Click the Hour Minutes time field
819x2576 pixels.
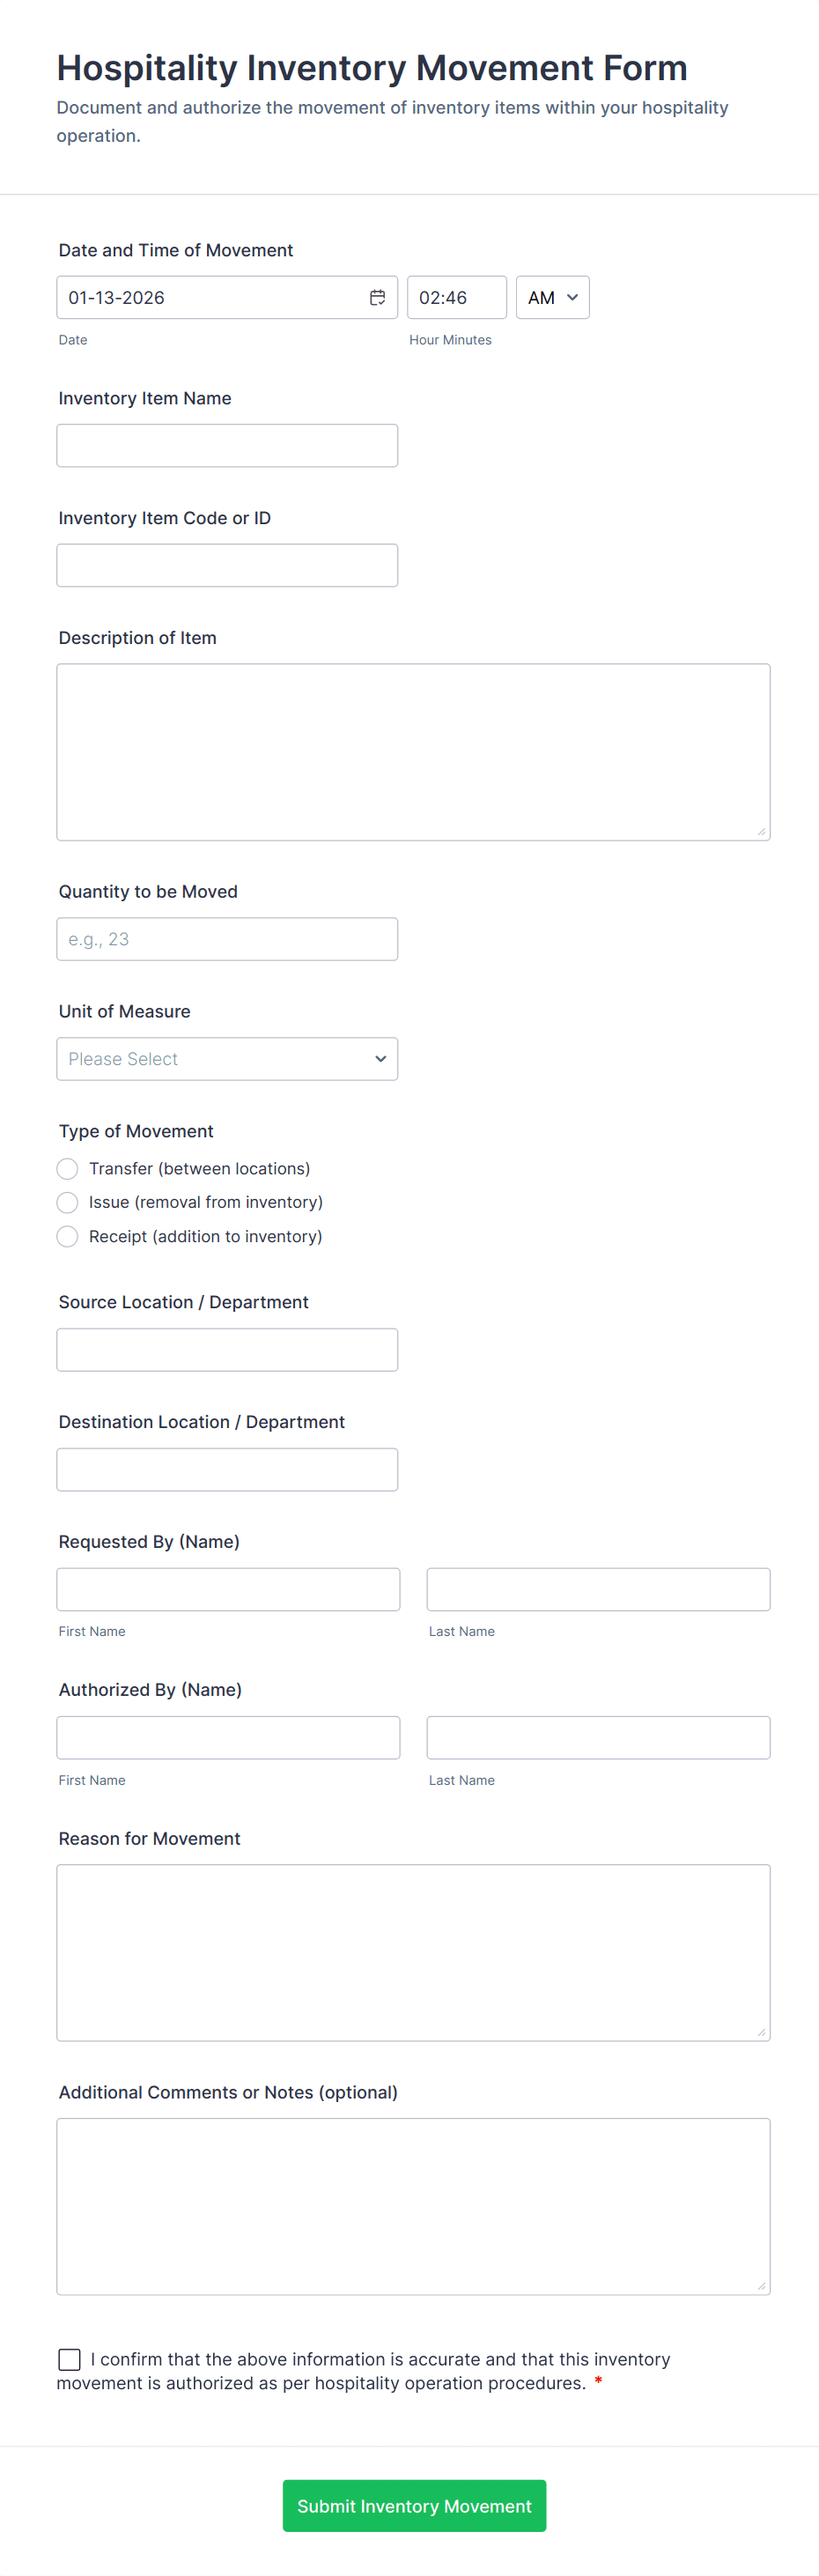pos(456,298)
